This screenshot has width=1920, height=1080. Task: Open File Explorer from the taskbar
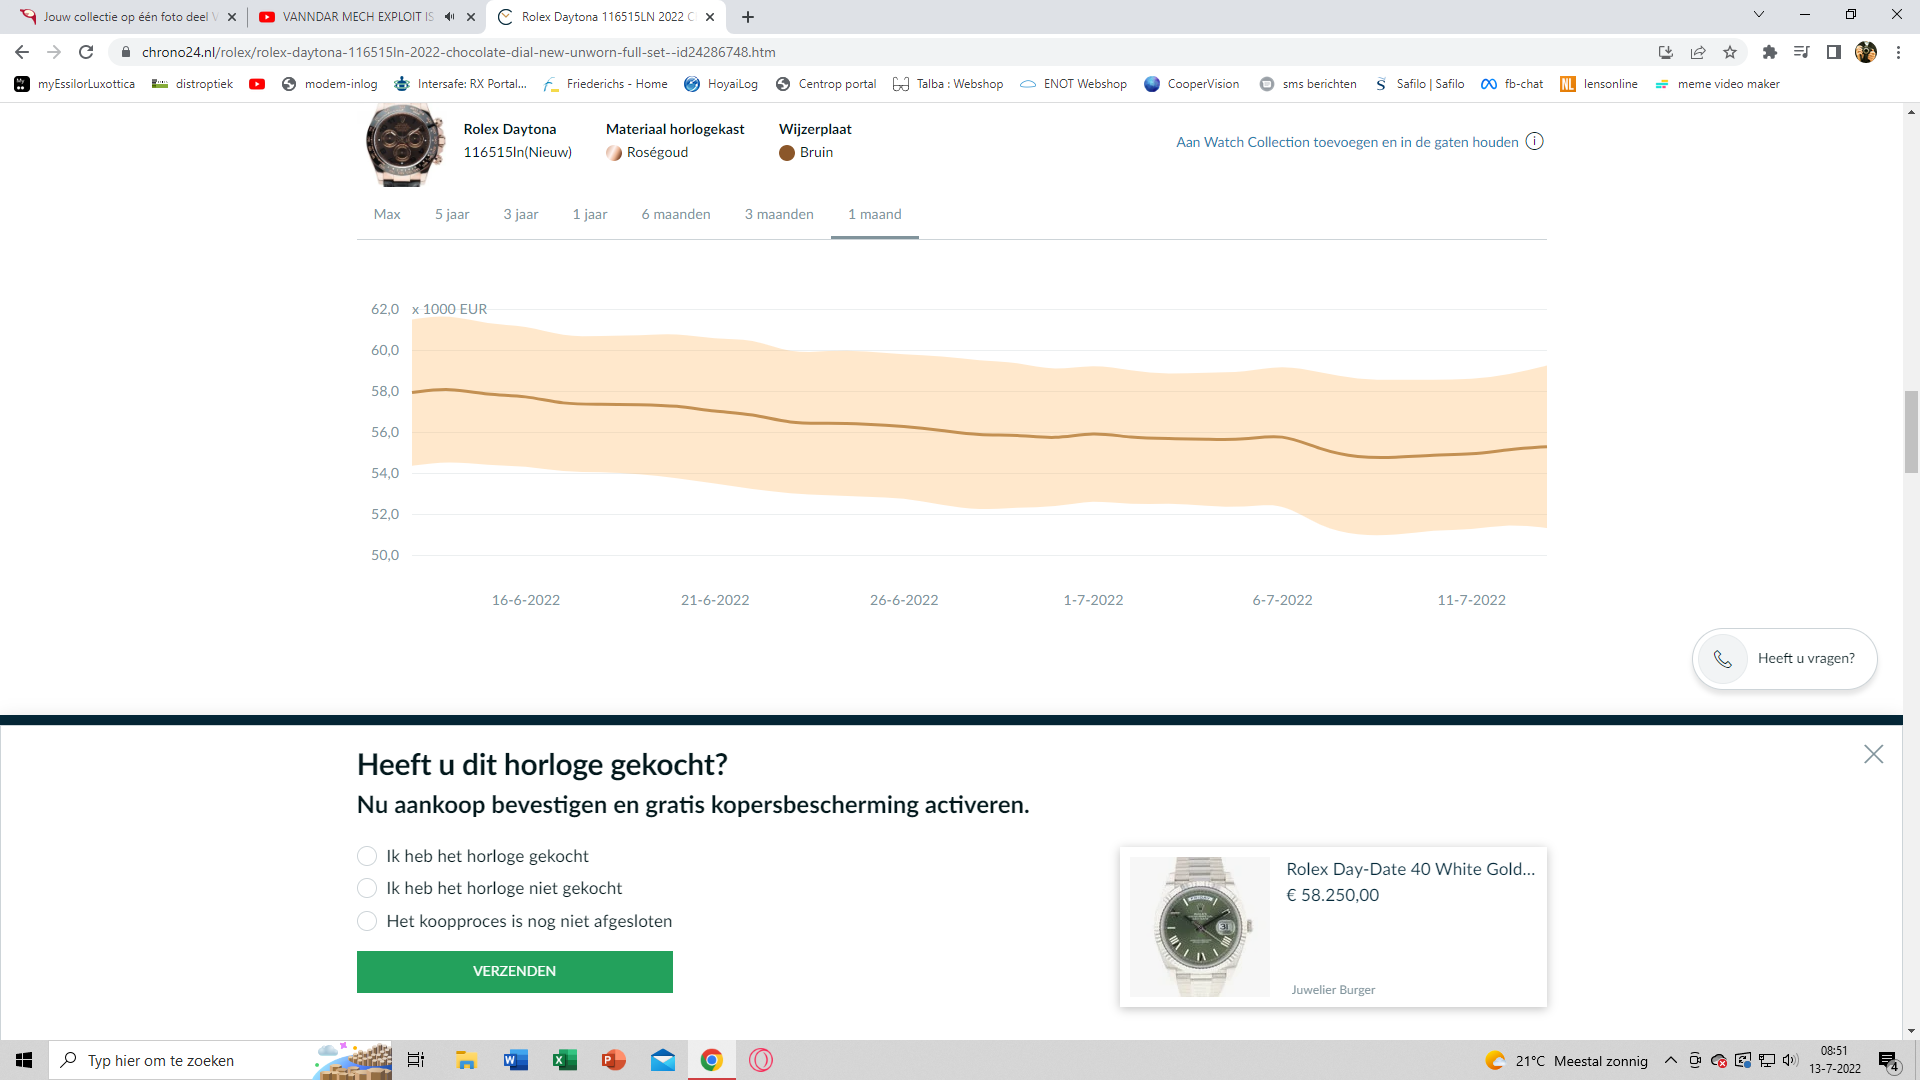(x=466, y=1060)
